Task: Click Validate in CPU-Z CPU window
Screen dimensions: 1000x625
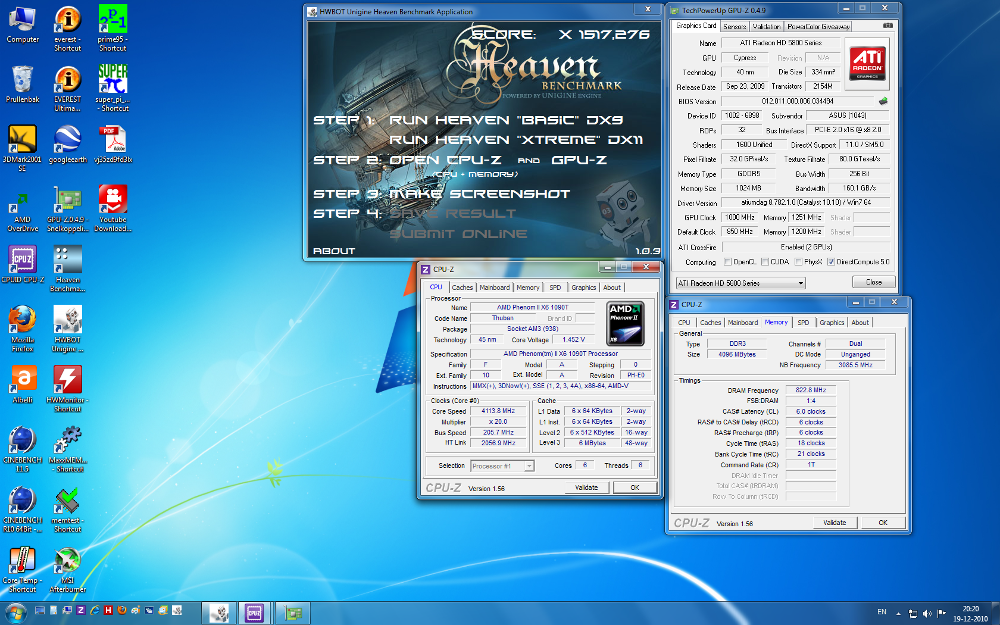Action: [586, 488]
